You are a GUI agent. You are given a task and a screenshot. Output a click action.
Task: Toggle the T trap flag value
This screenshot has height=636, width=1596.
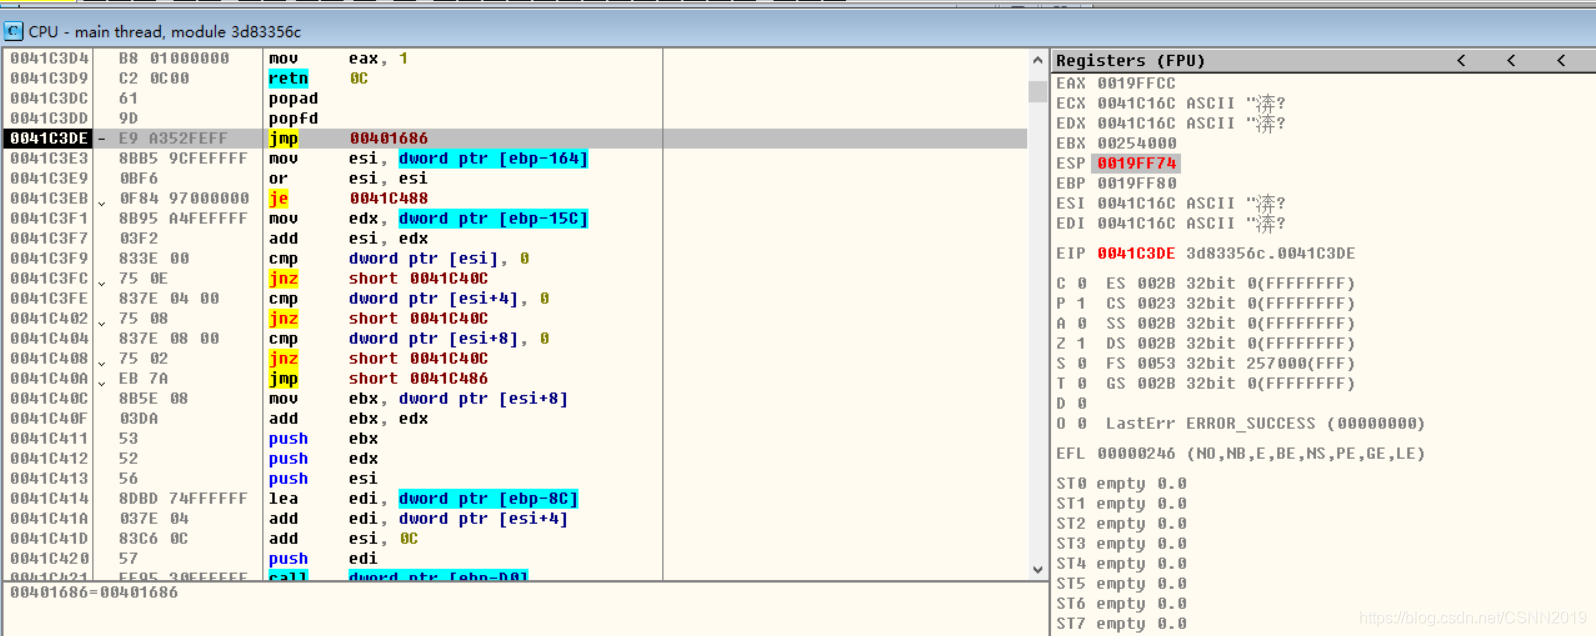click(x=1081, y=383)
